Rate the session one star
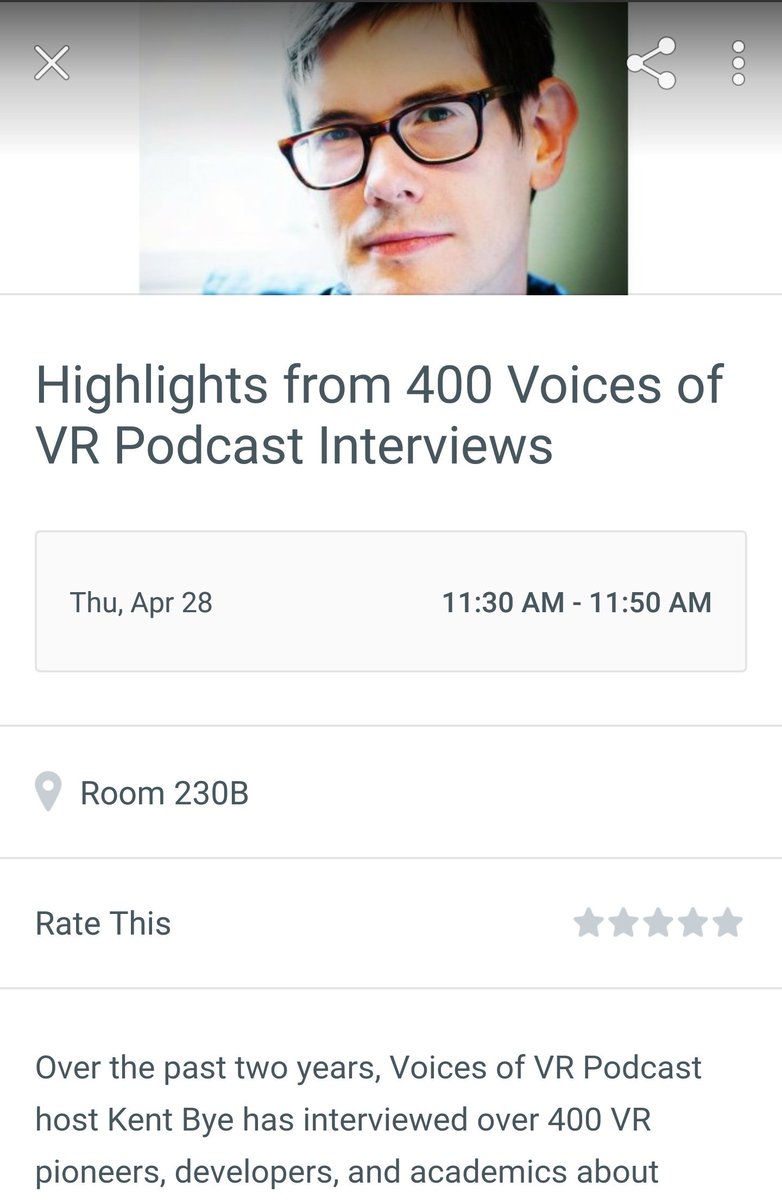This screenshot has width=782, height=1200. 588,923
